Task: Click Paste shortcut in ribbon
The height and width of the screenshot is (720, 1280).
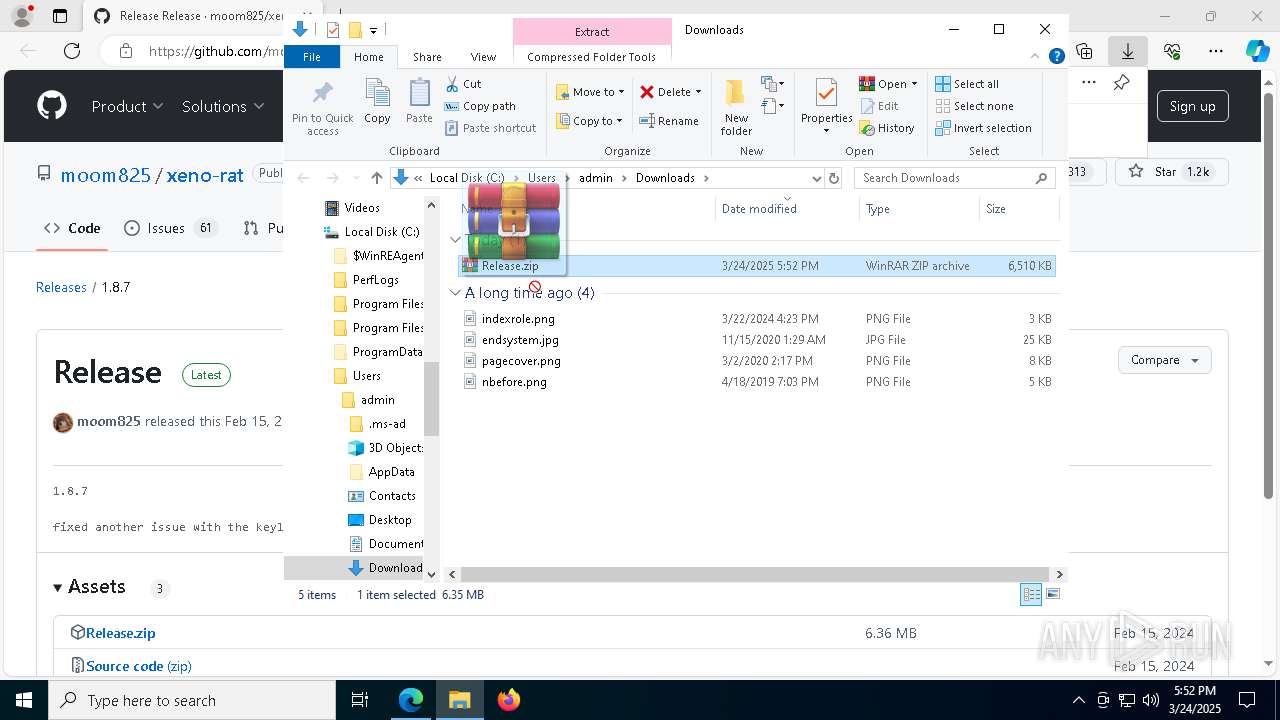Action: [491, 128]
